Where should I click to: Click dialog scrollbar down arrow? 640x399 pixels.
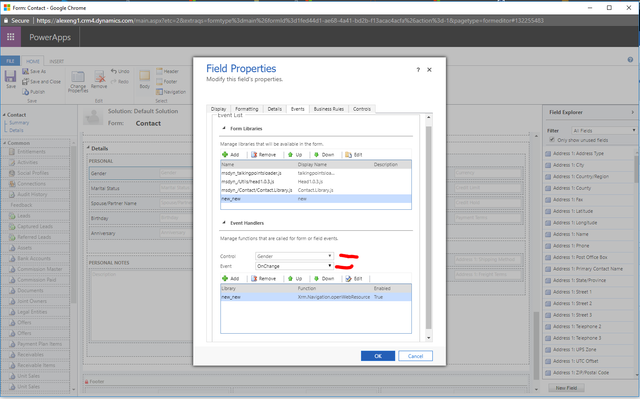pyautogui.click(x=429, y=338)
